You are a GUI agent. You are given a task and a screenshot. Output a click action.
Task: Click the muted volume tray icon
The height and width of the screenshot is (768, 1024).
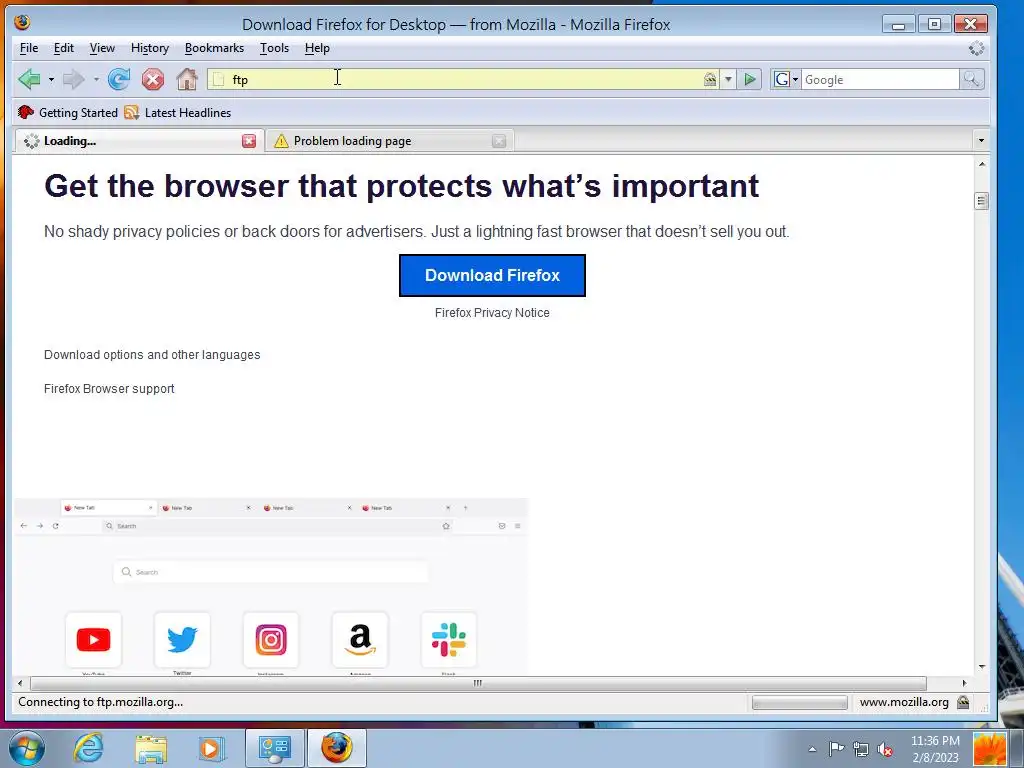click(x=885, y=749)
